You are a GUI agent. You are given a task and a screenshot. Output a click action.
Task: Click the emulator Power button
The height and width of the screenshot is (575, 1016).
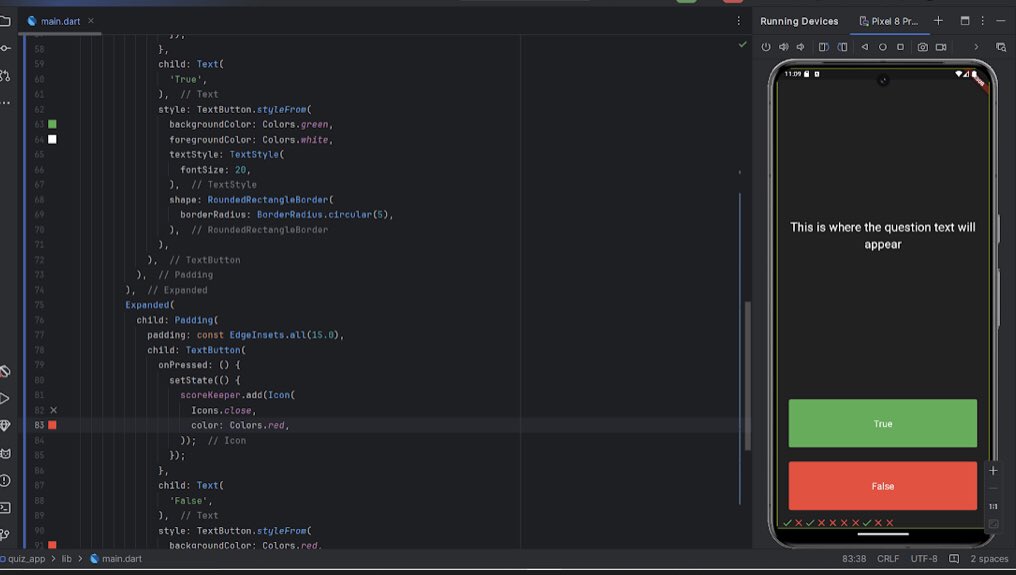click(766, 47)
